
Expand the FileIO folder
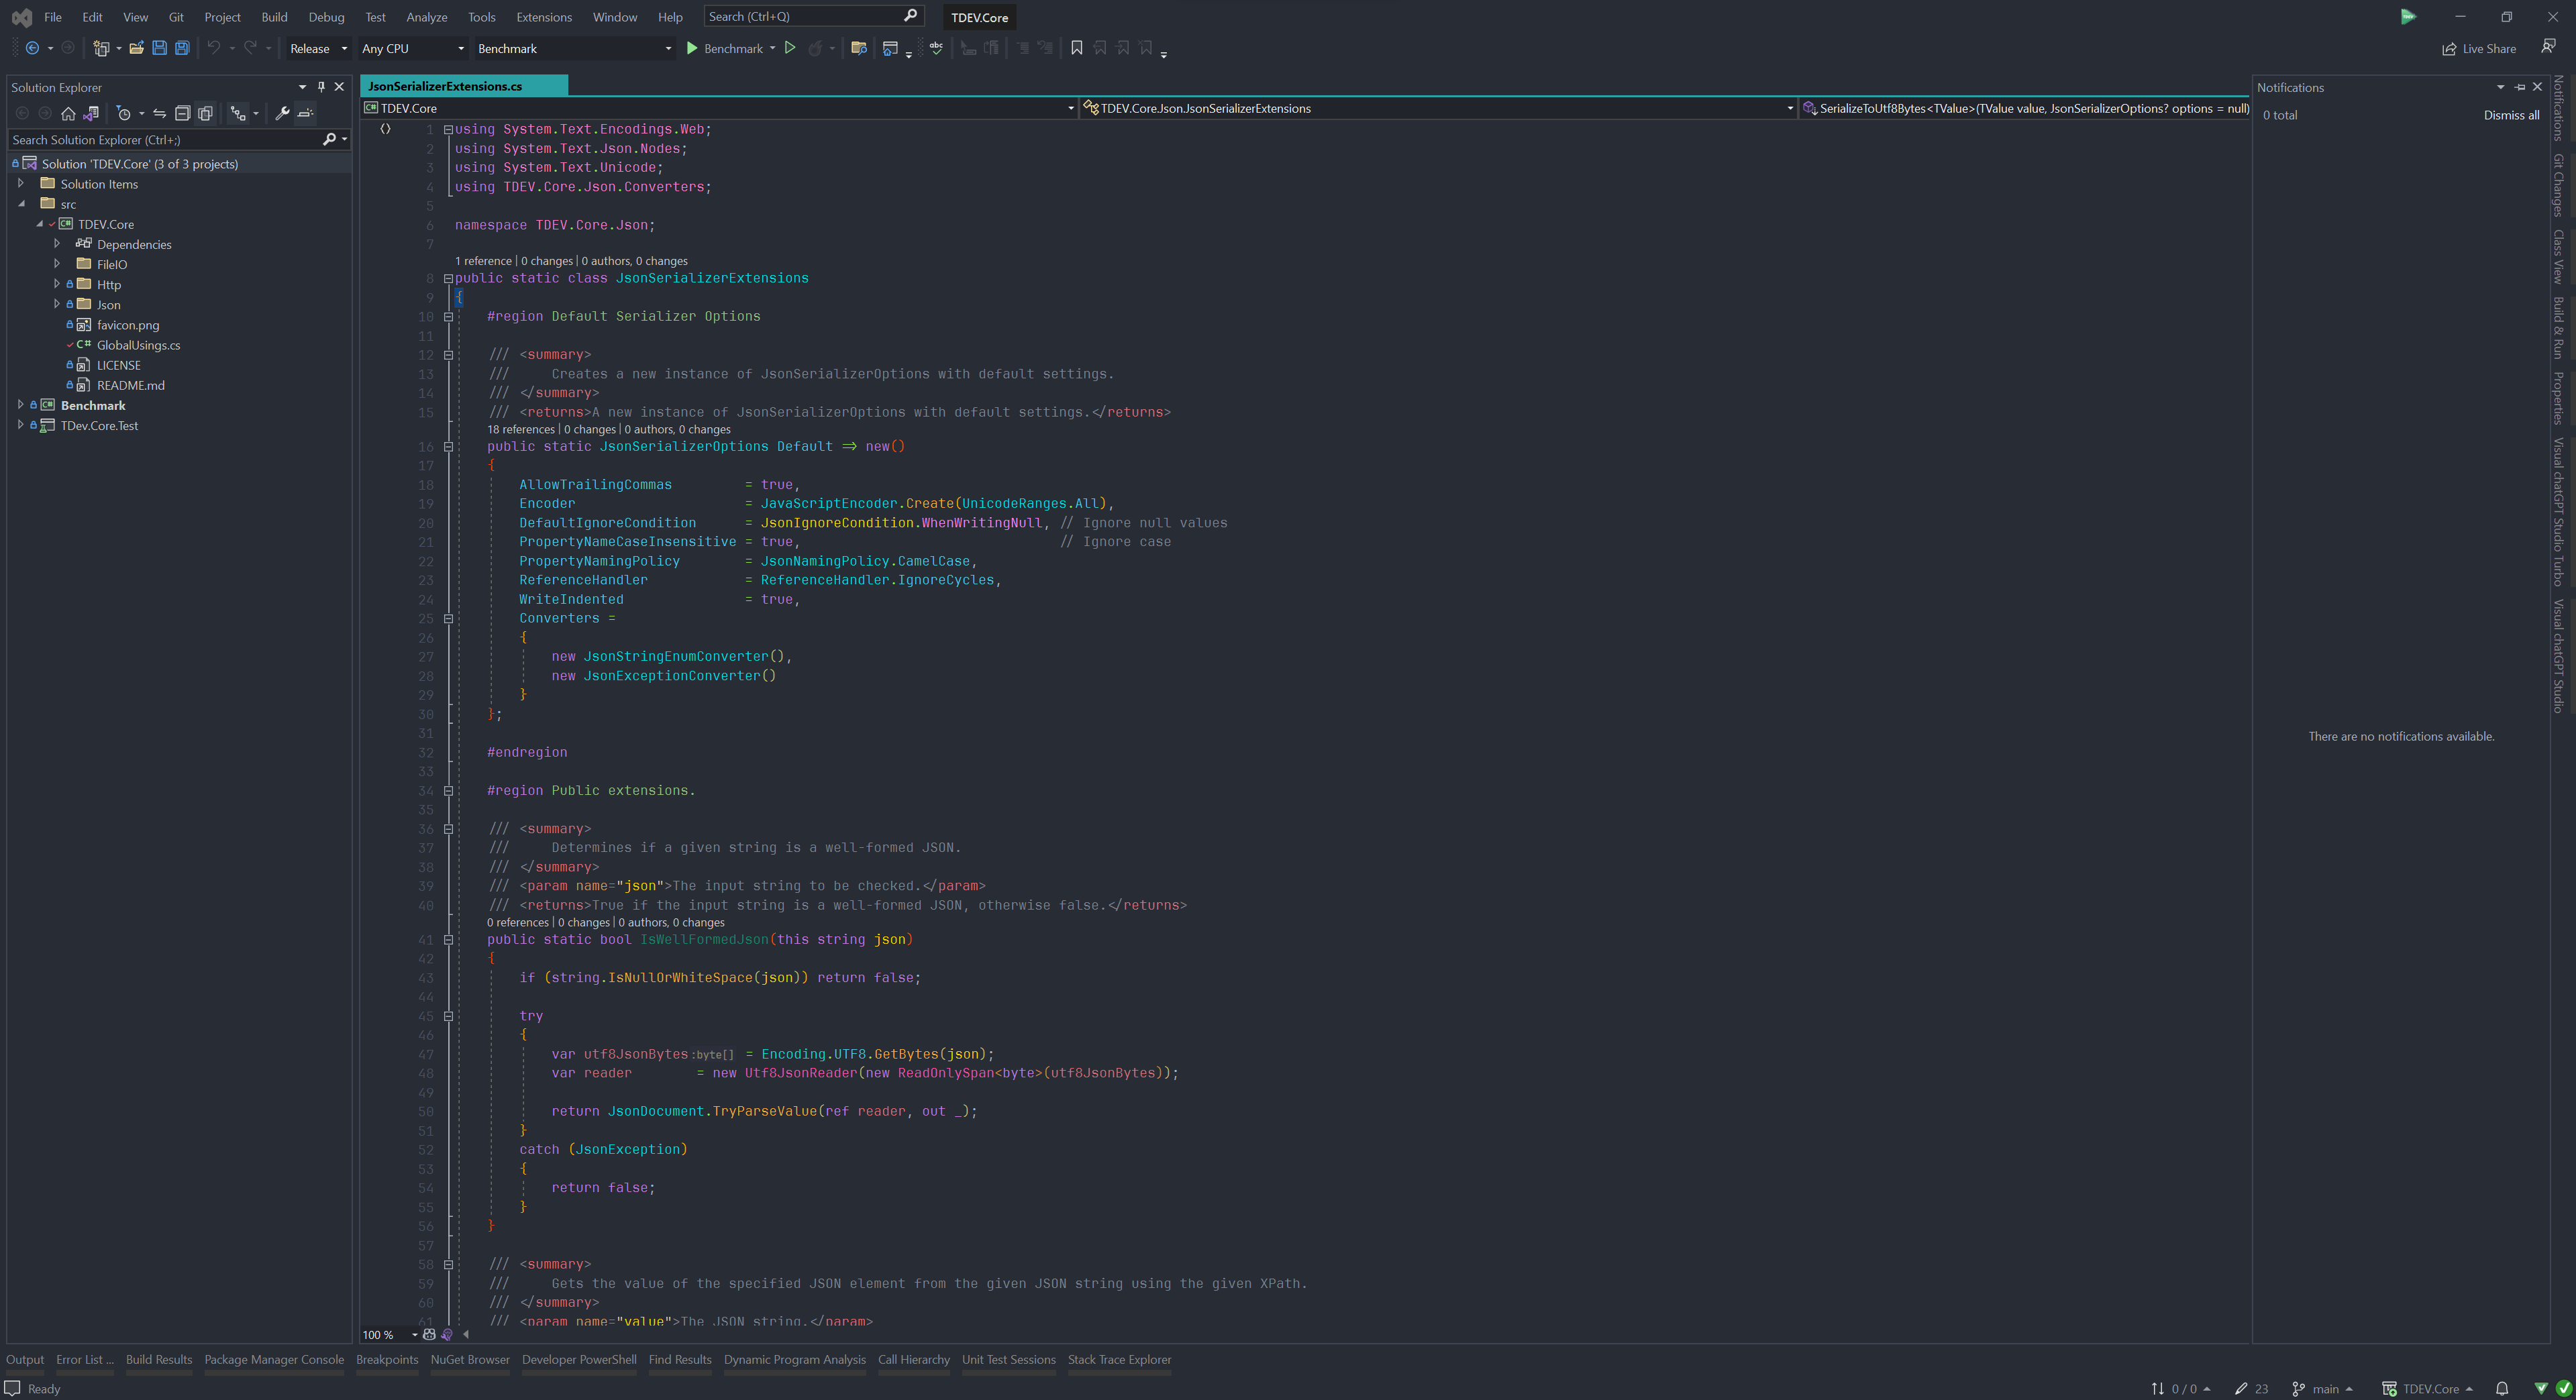pos(57,264)
